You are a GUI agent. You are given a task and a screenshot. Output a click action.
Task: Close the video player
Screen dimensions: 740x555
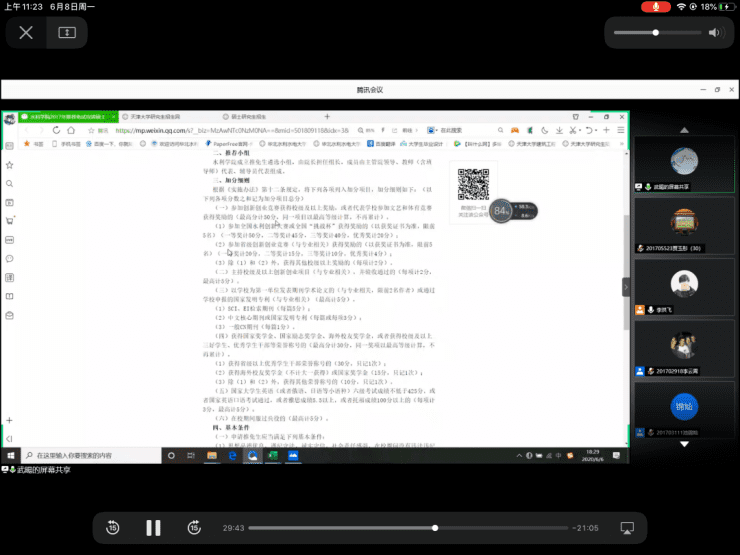[x=26, y=32]
